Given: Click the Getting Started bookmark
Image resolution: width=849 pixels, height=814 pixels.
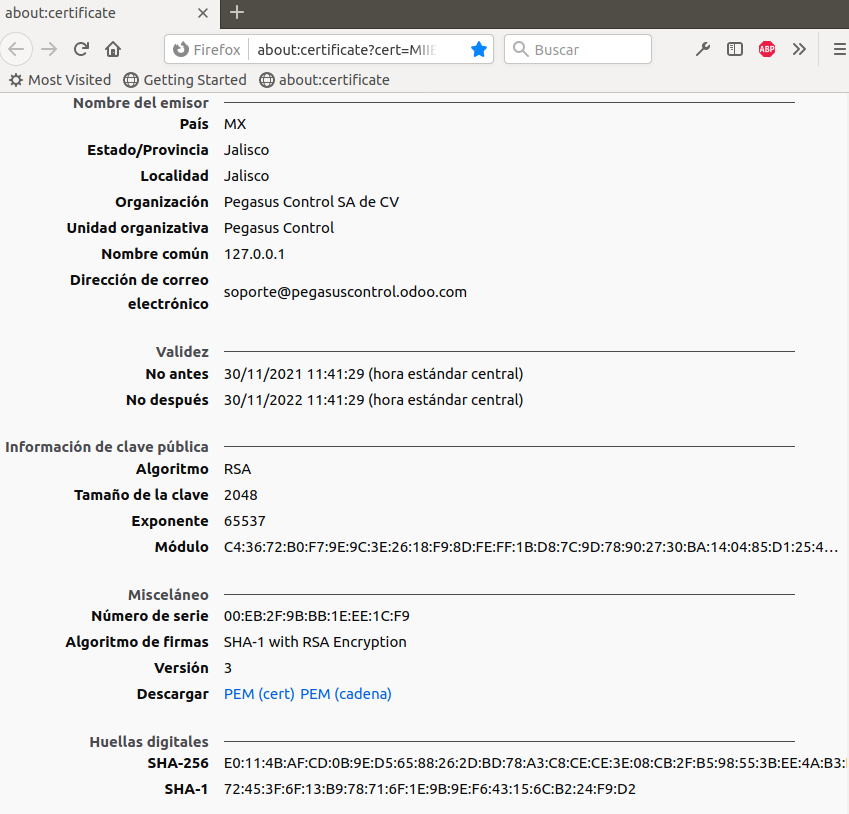Looking at the screenshot, I should [x=185, y=79].
